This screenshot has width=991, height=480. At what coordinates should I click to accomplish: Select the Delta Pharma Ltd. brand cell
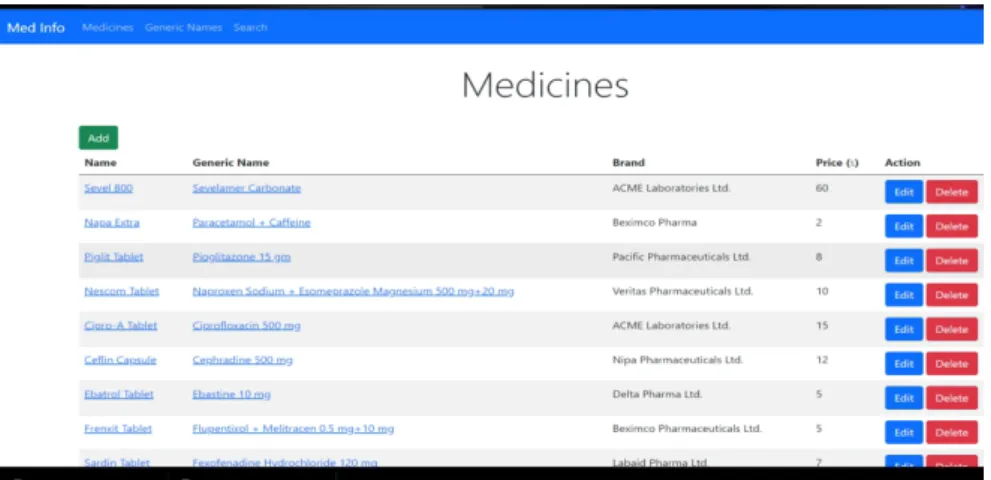point(657,394)
